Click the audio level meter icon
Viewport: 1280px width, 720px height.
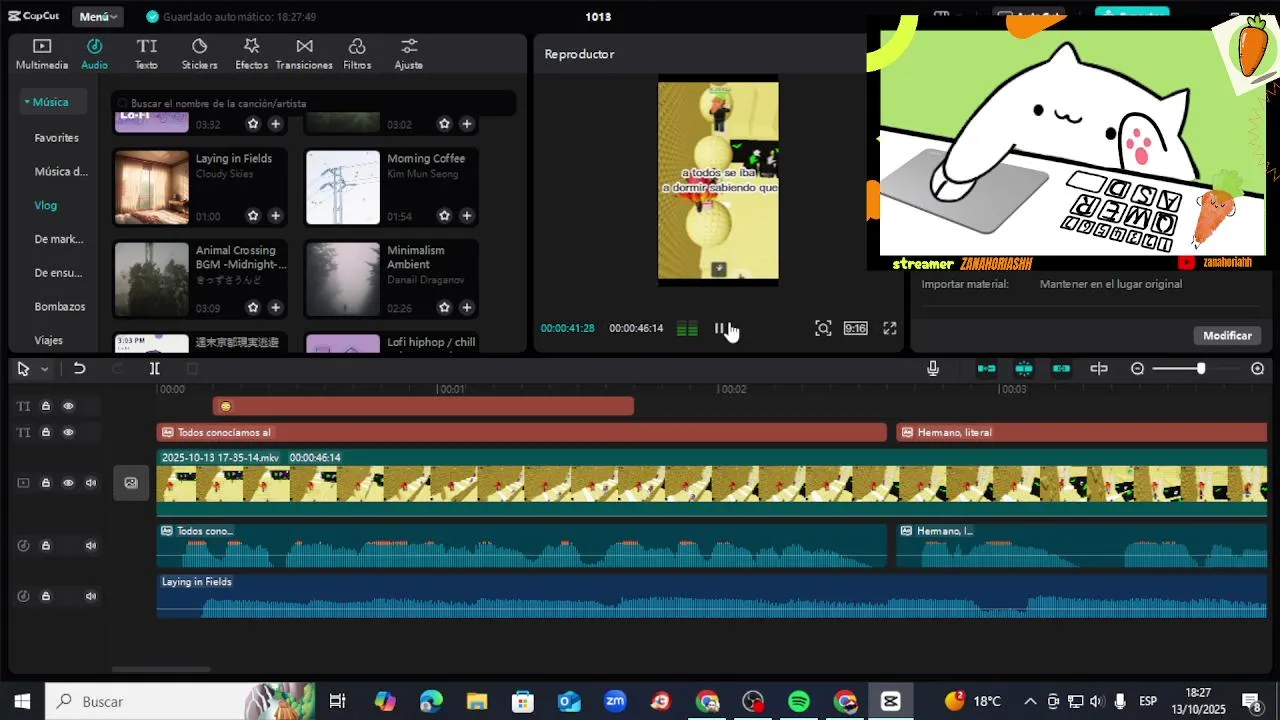[x=687, y=329]
